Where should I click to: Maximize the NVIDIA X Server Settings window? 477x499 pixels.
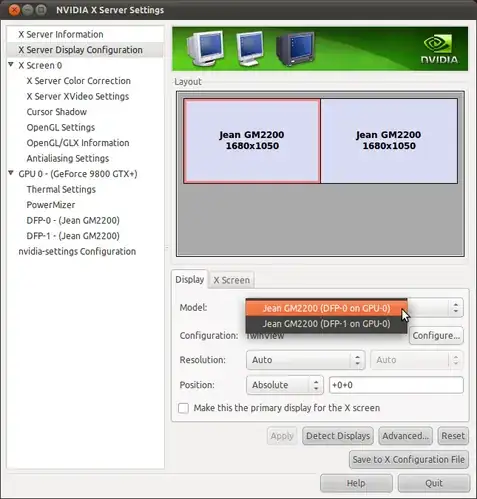point(41,10)
